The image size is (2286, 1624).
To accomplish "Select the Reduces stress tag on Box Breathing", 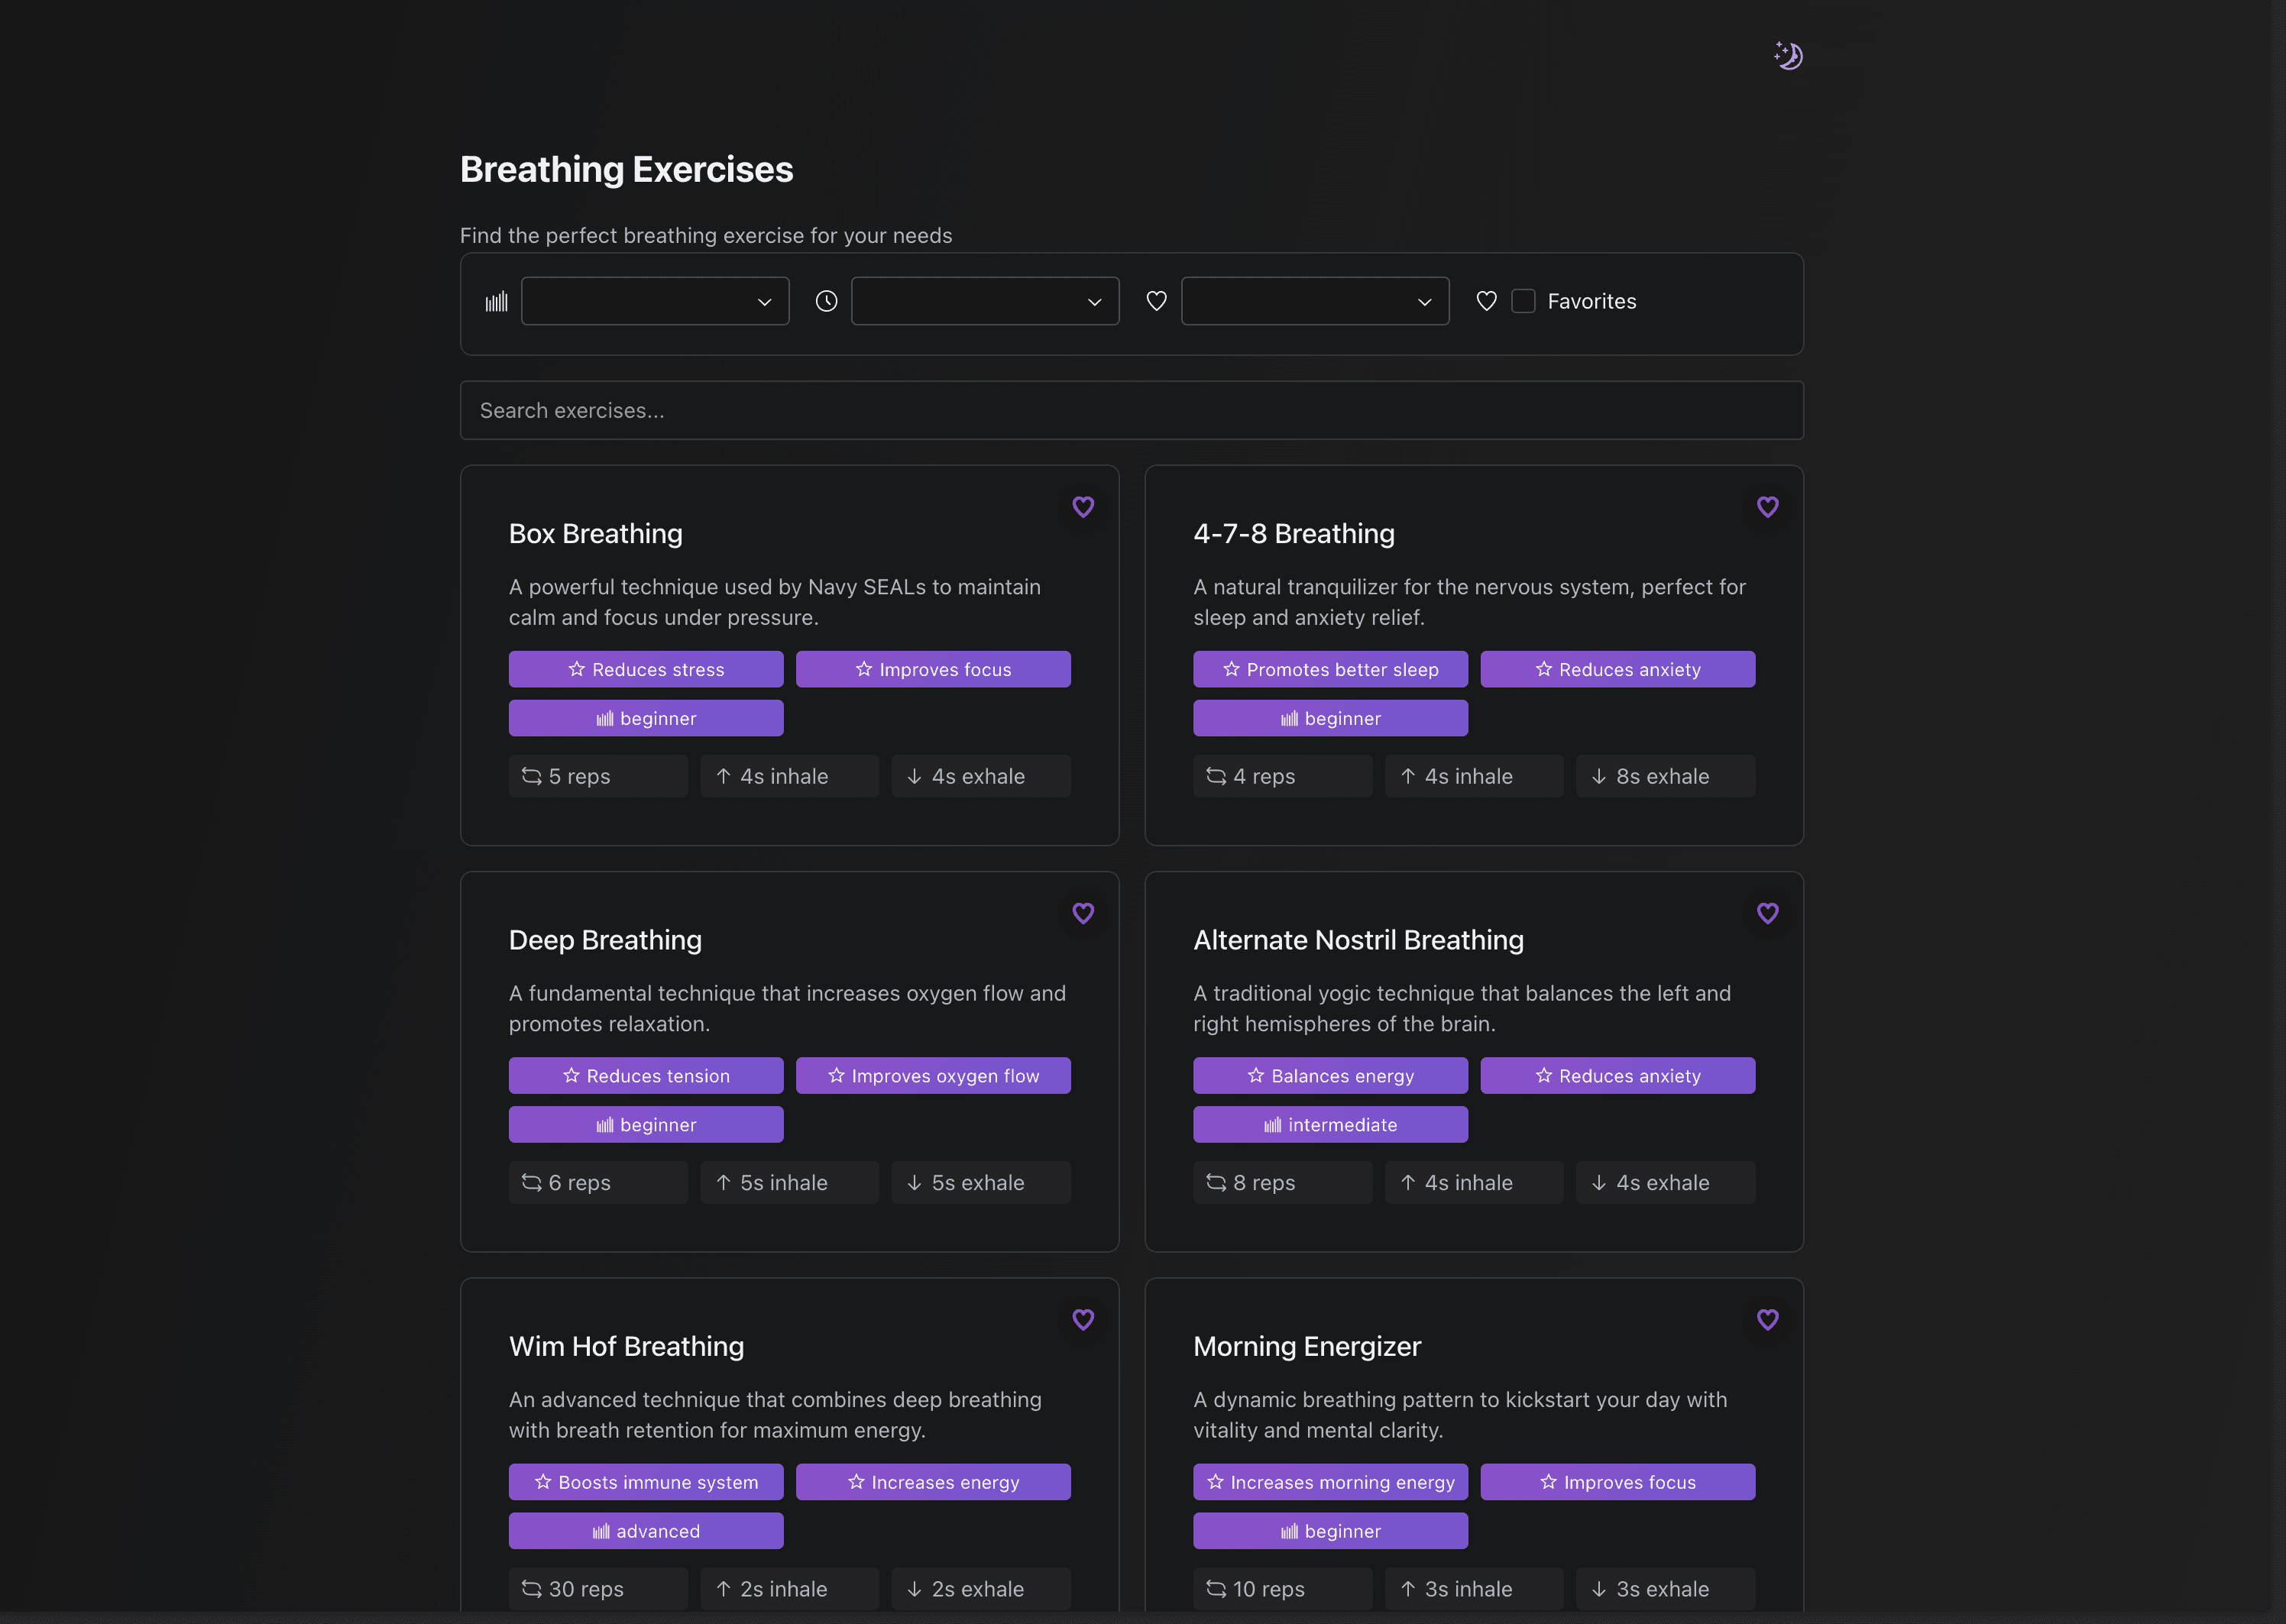I will click(646, 669).
